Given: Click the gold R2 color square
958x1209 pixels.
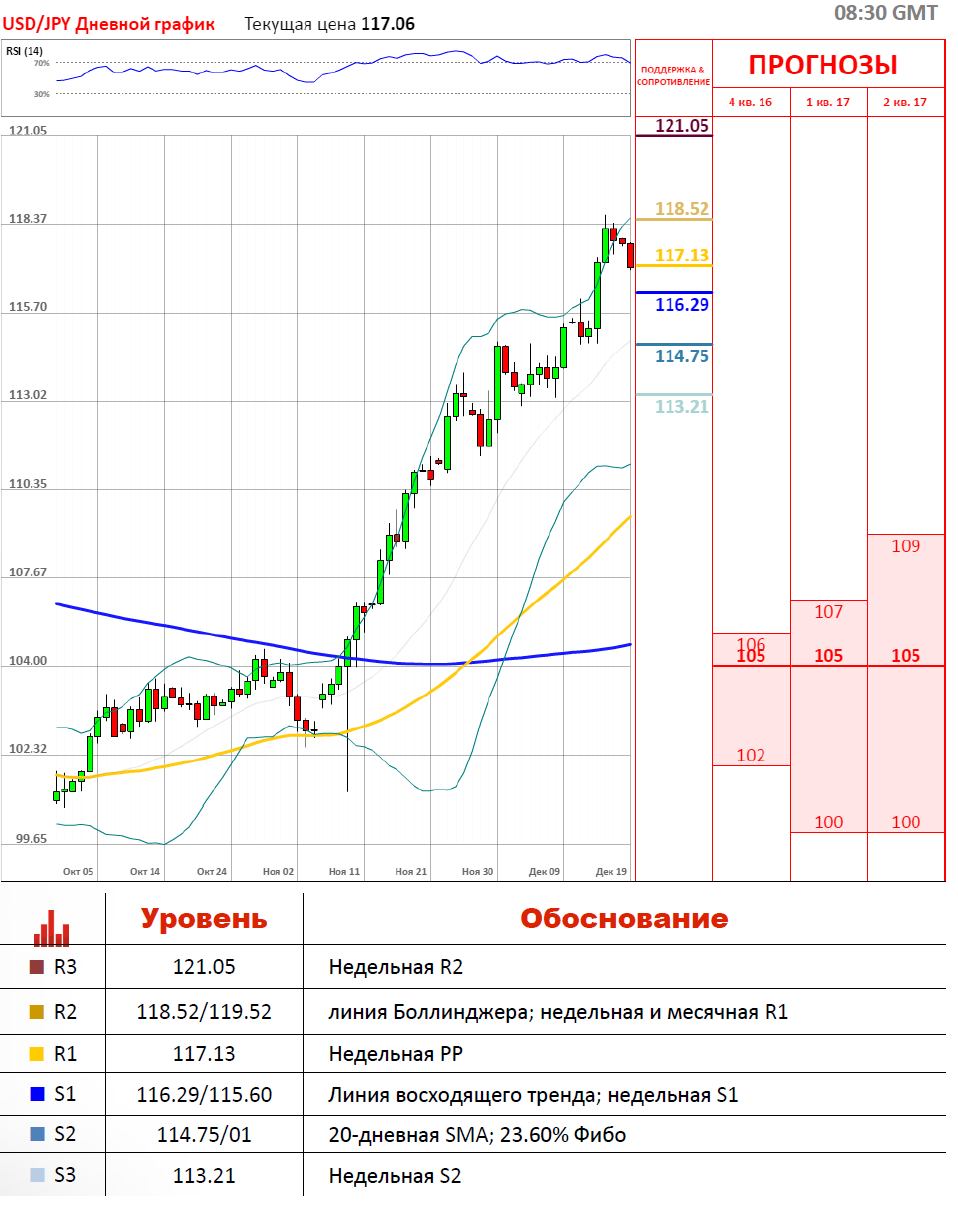Looking at the screenshot, I should (37, 1012).
